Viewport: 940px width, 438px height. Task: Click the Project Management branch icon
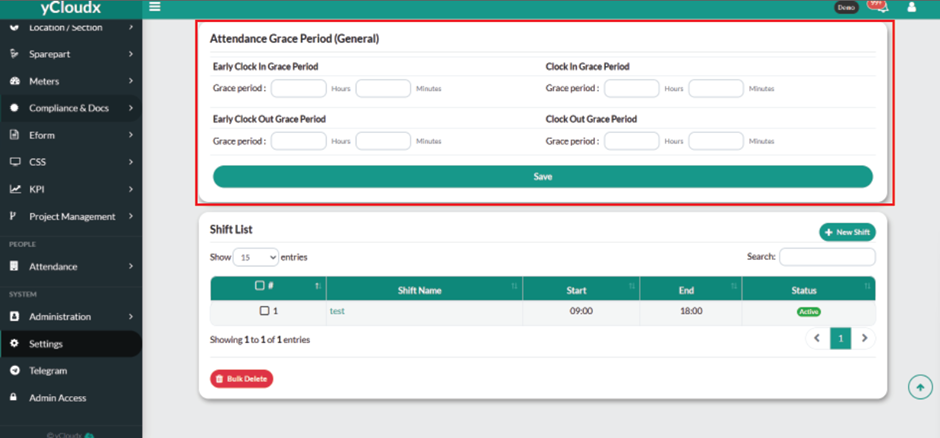(13, 216)
